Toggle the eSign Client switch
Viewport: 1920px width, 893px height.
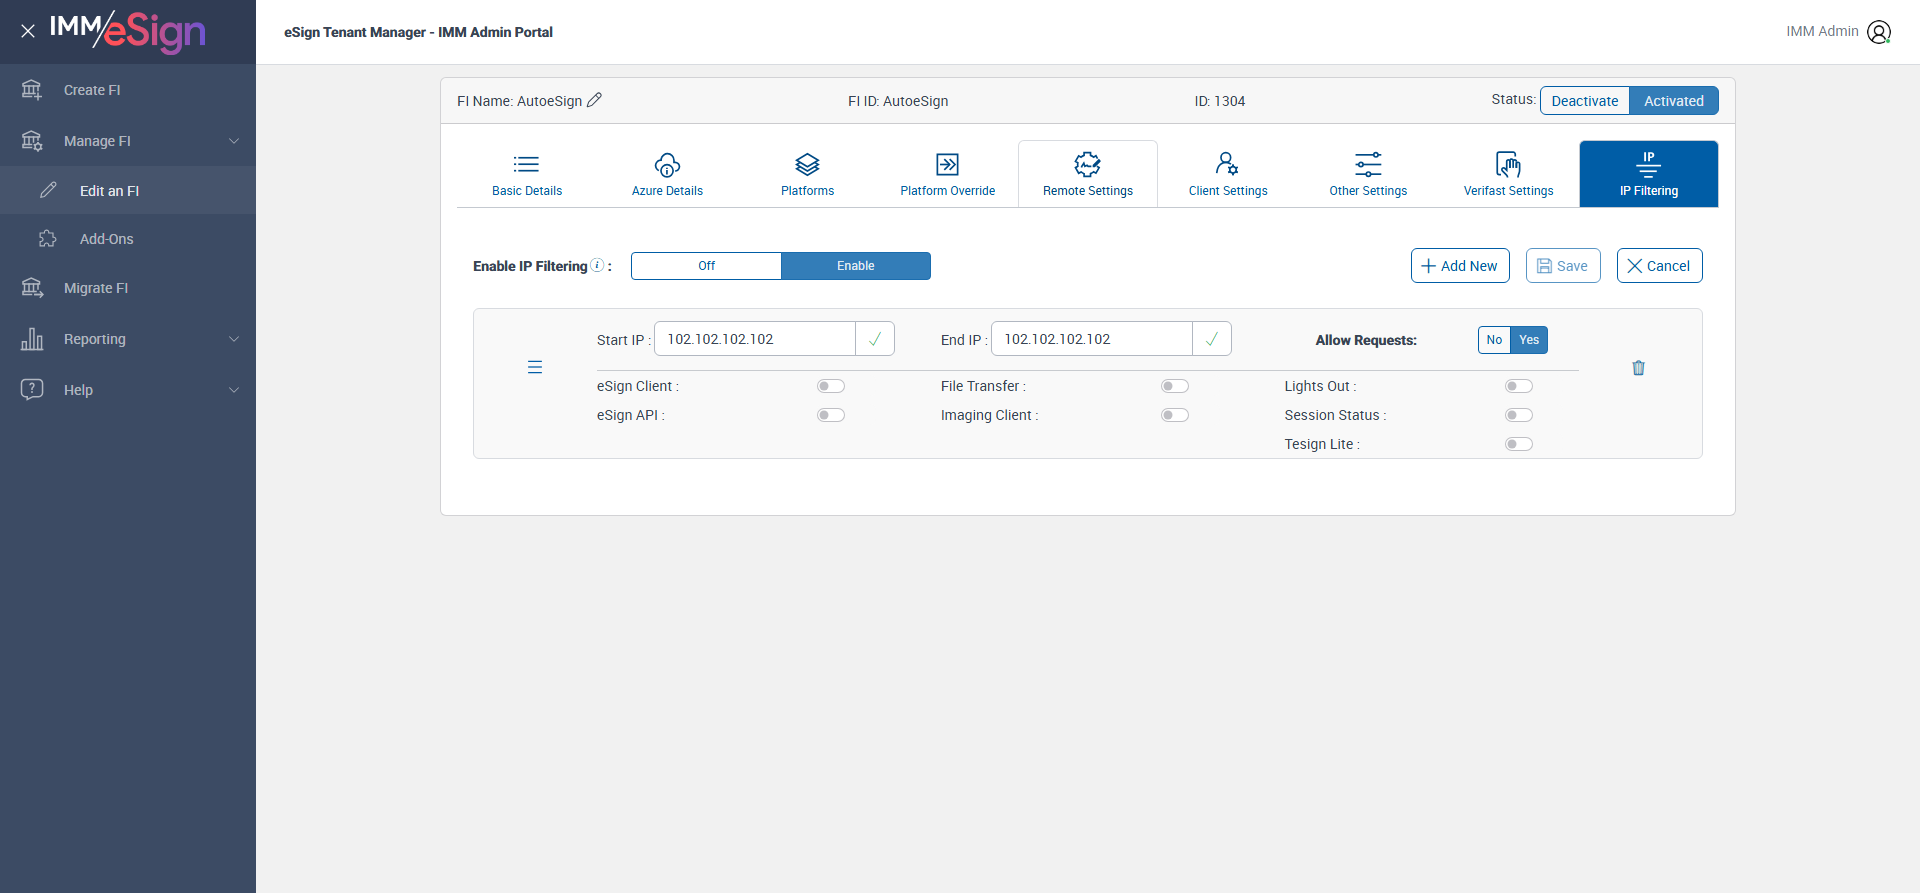[831, 386]
